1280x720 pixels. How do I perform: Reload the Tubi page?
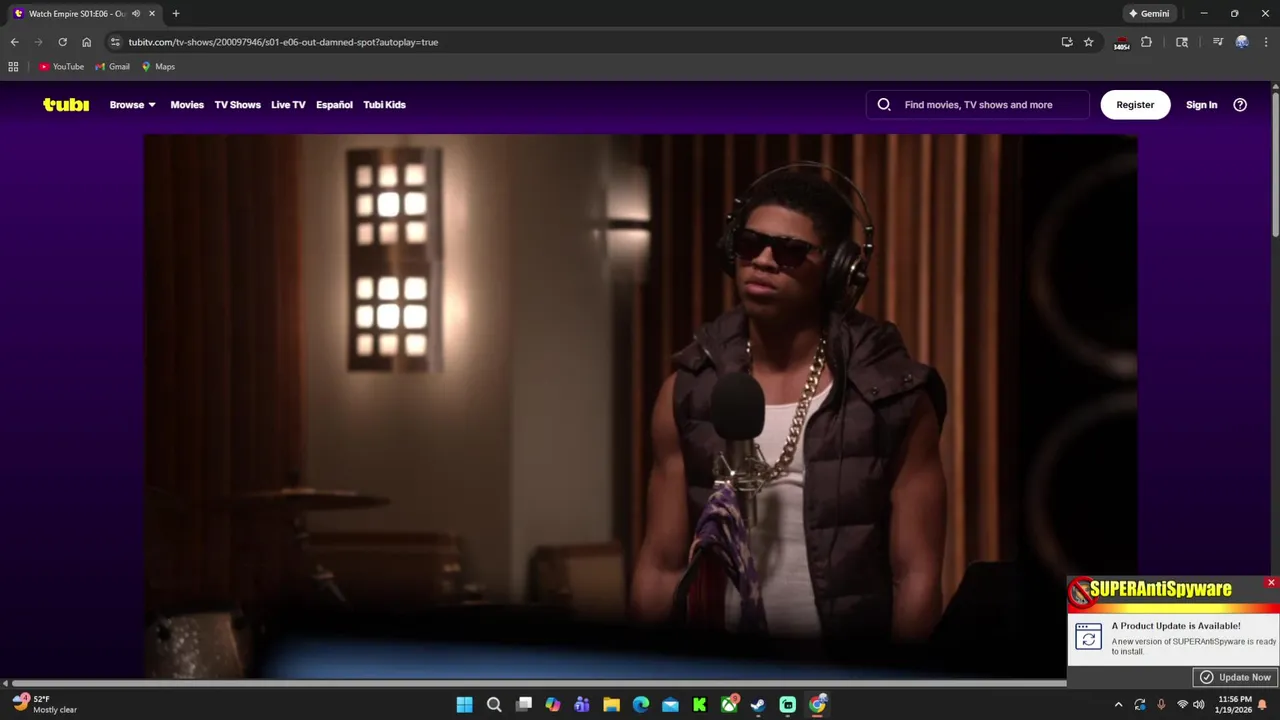click(62, 42)
